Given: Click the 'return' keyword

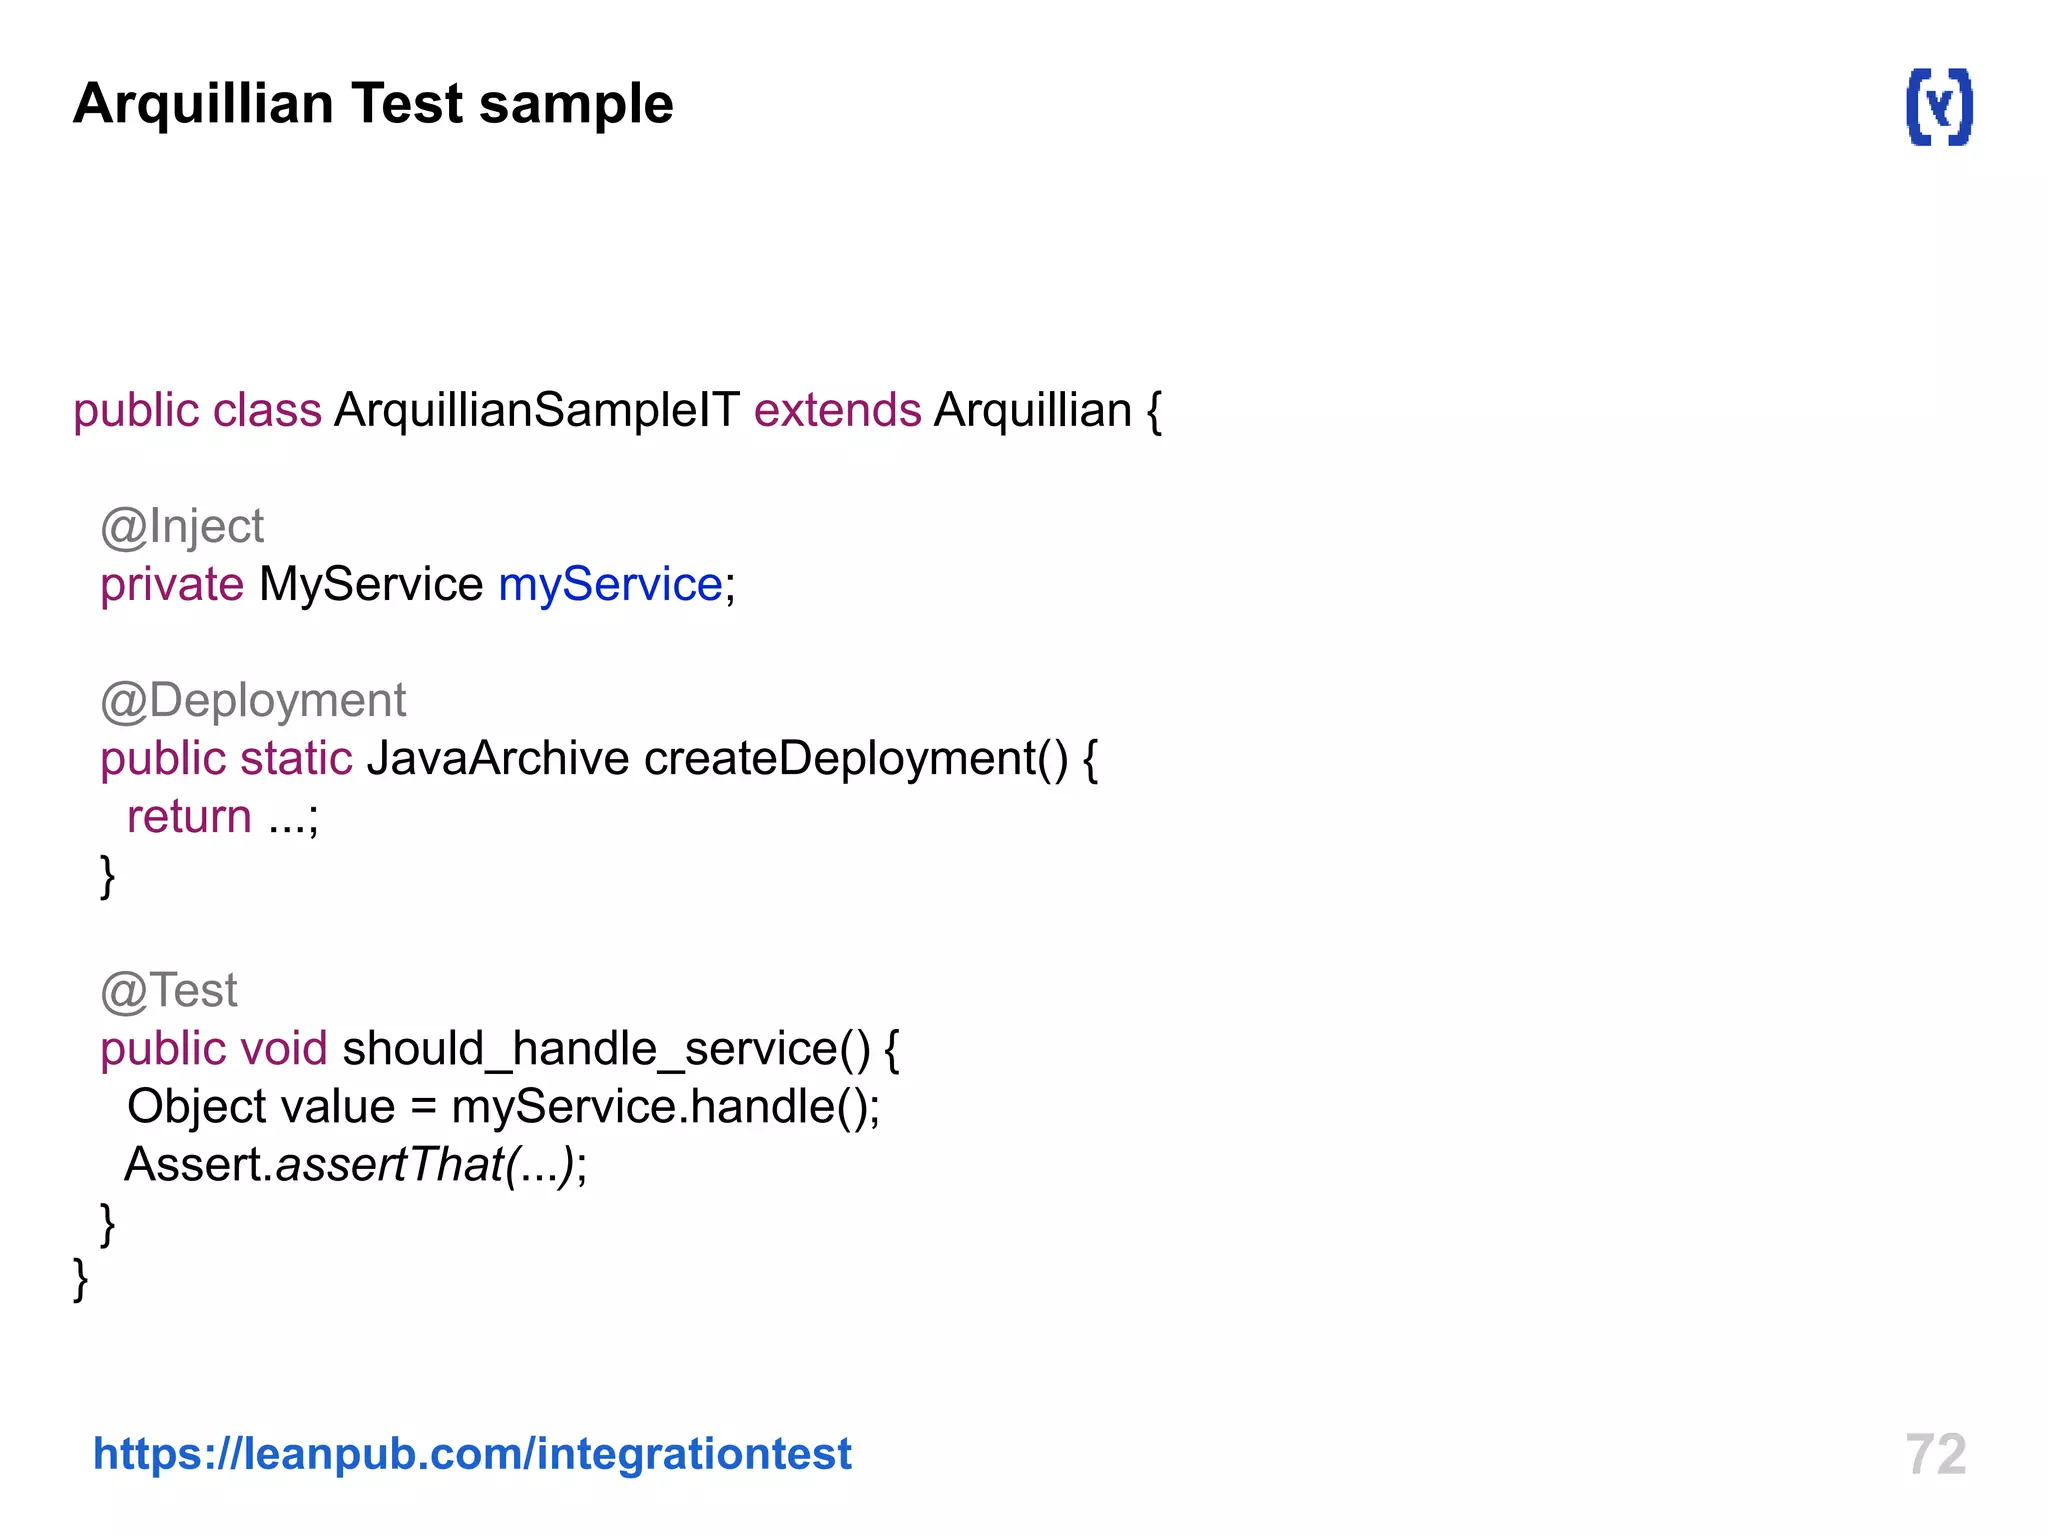Looking at the screenshot, I should pyautogui.click(x=189, y=816).
